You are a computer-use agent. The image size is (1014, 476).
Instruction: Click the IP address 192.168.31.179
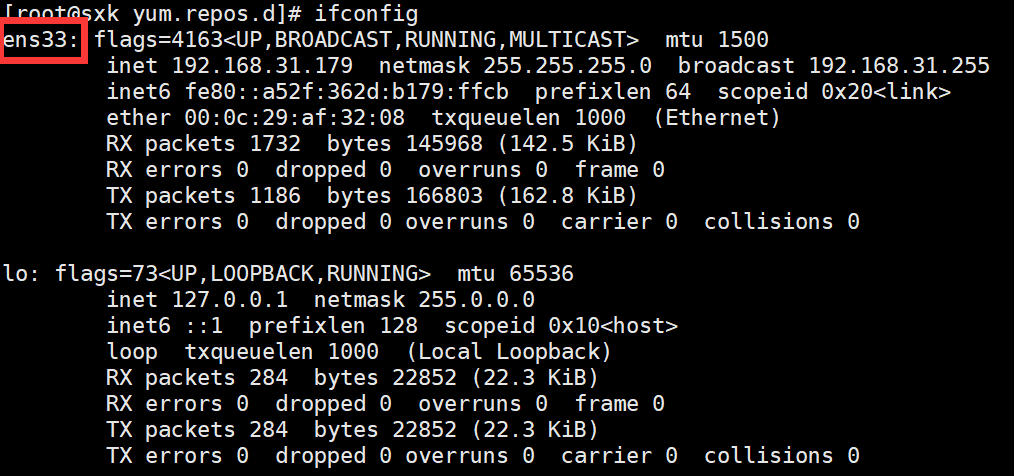(x=262, y=66)
